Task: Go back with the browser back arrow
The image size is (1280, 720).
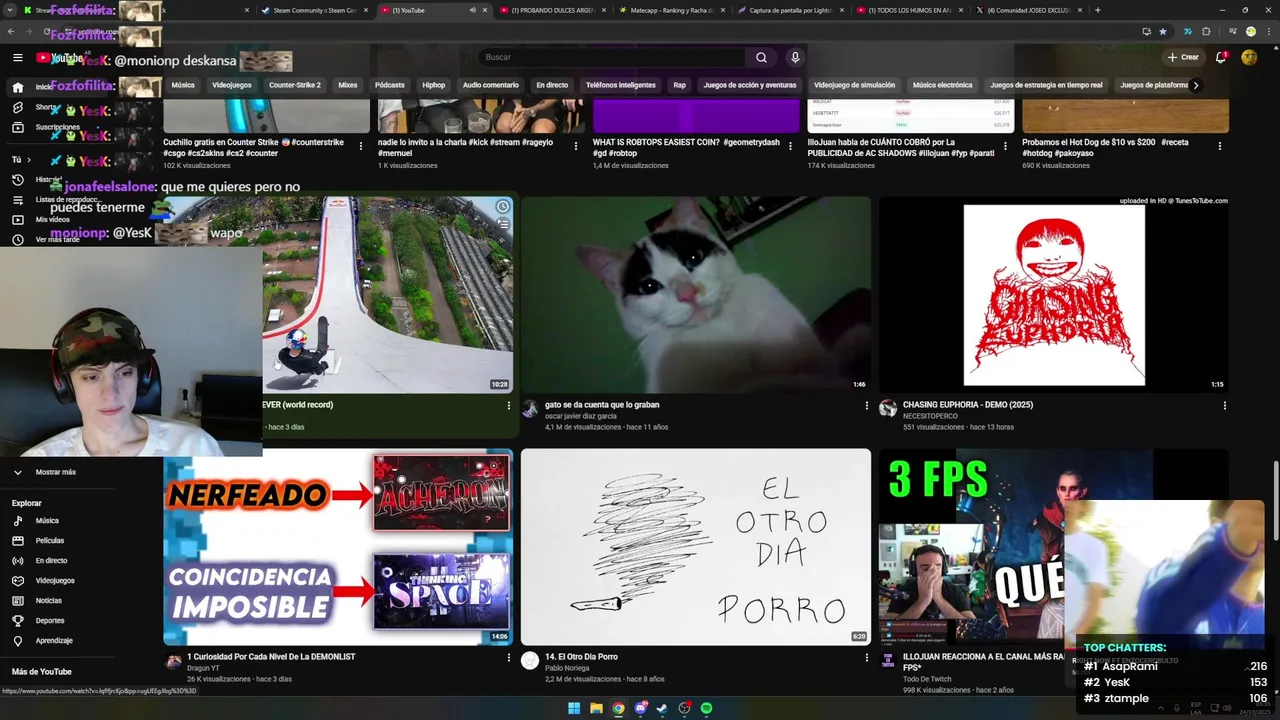Action: coord(11,31)
